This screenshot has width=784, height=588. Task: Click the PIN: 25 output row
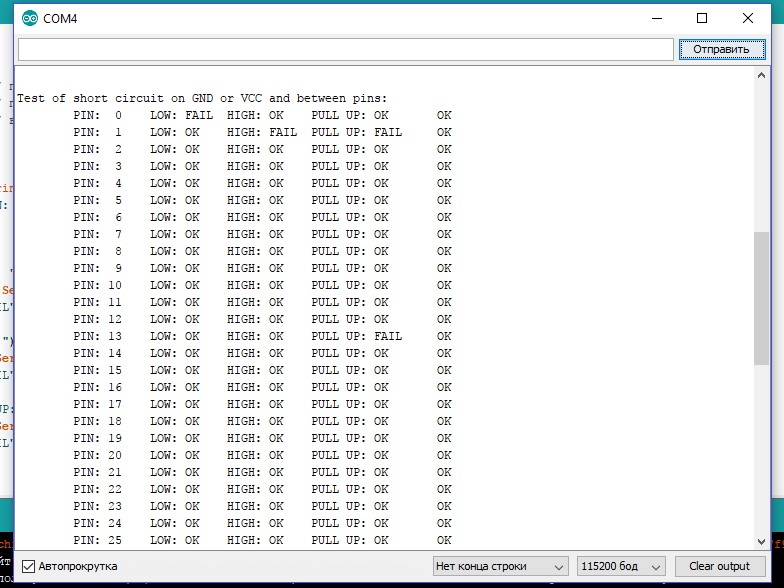[262, 540]
